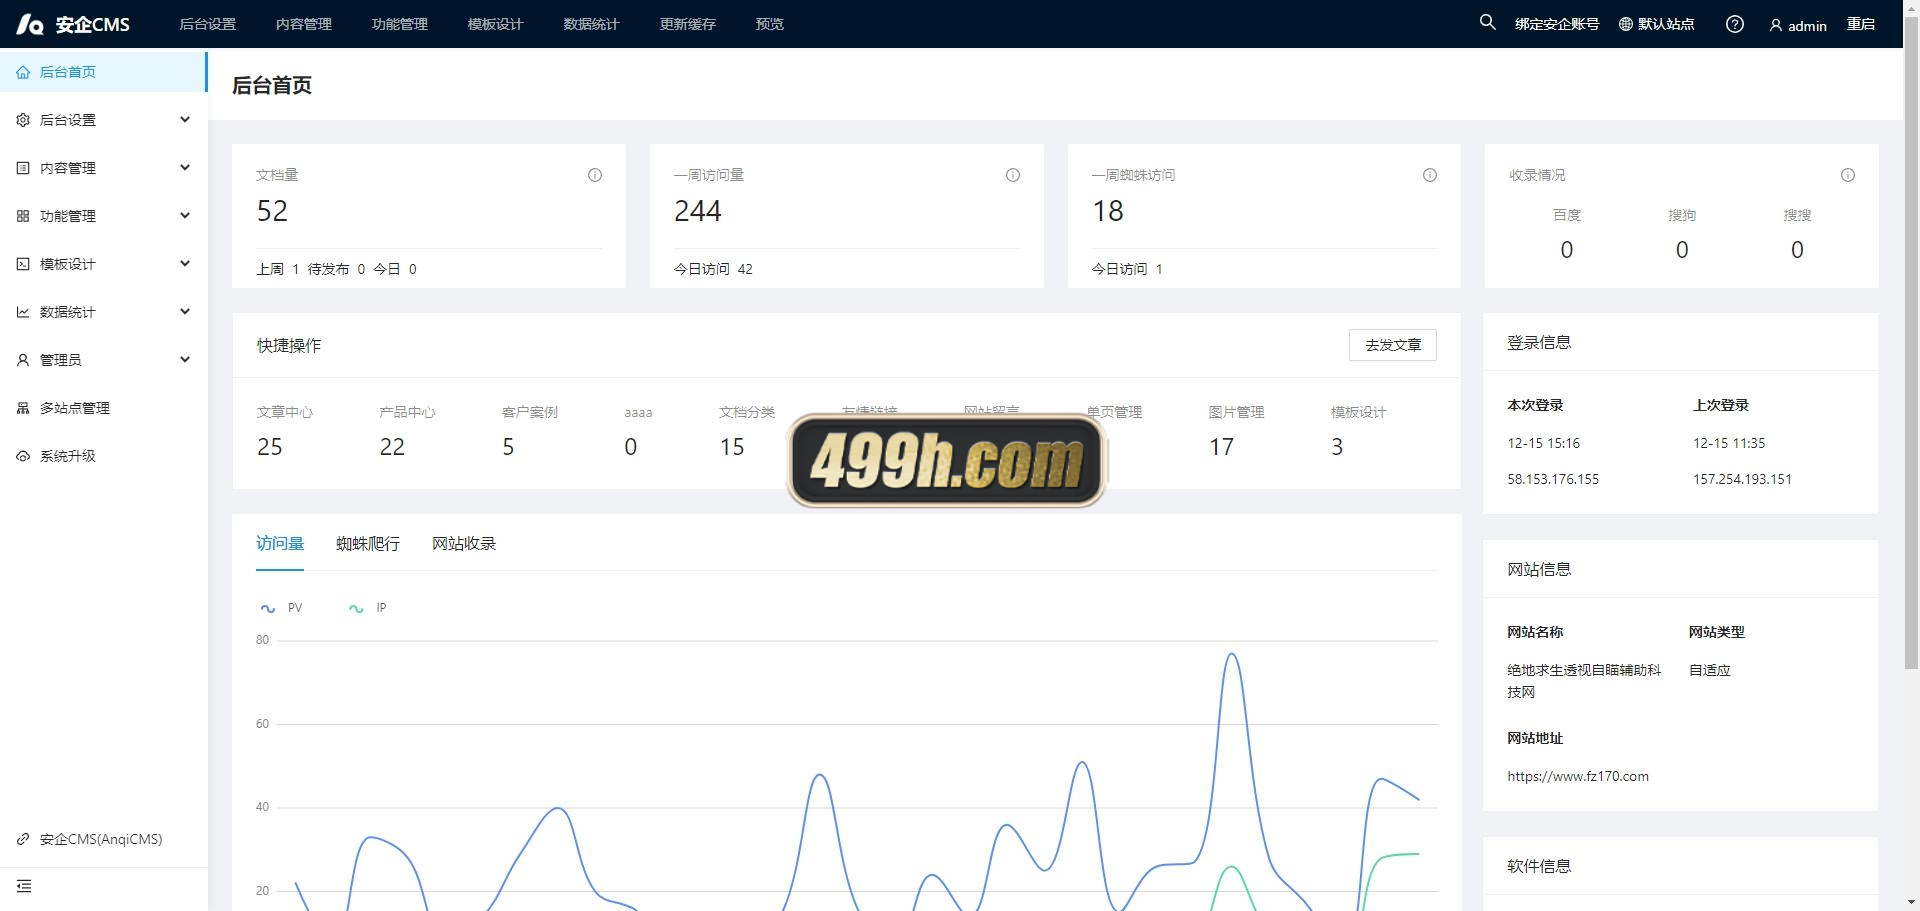Click 绑定安企账号 link
This screenshot has height=911, width=1920.
(1557, 24)
